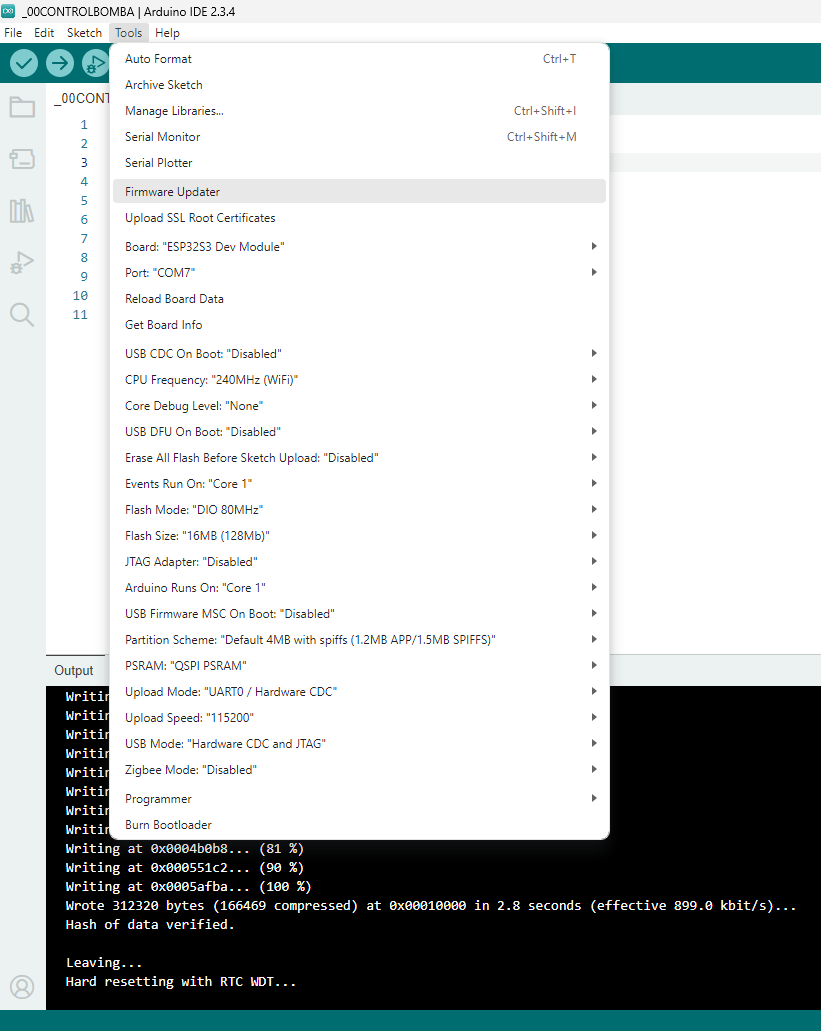Click Get Board Info menu entry

[163, 325]
